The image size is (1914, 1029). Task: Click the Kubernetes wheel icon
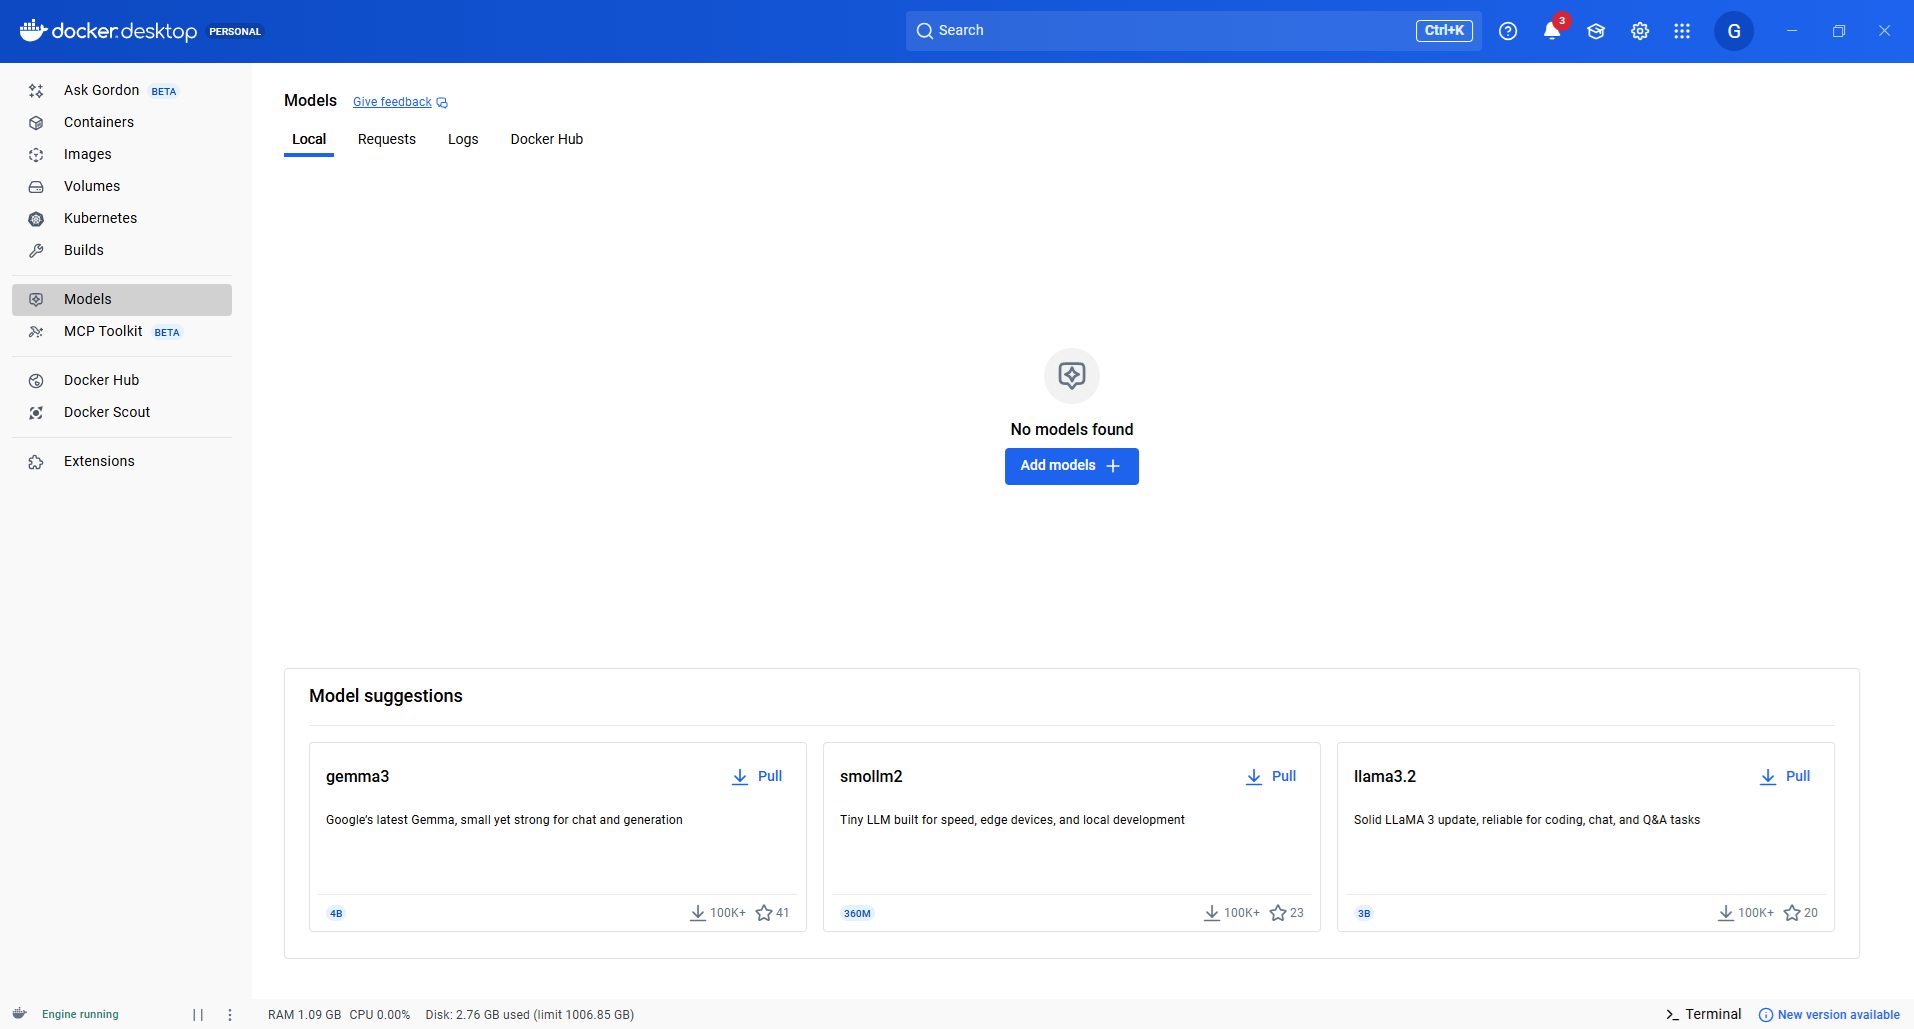(x=36, y=219)
